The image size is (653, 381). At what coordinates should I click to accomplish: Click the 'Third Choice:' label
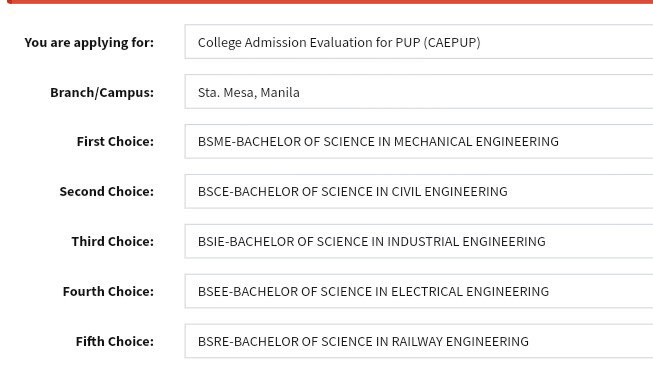113,242
